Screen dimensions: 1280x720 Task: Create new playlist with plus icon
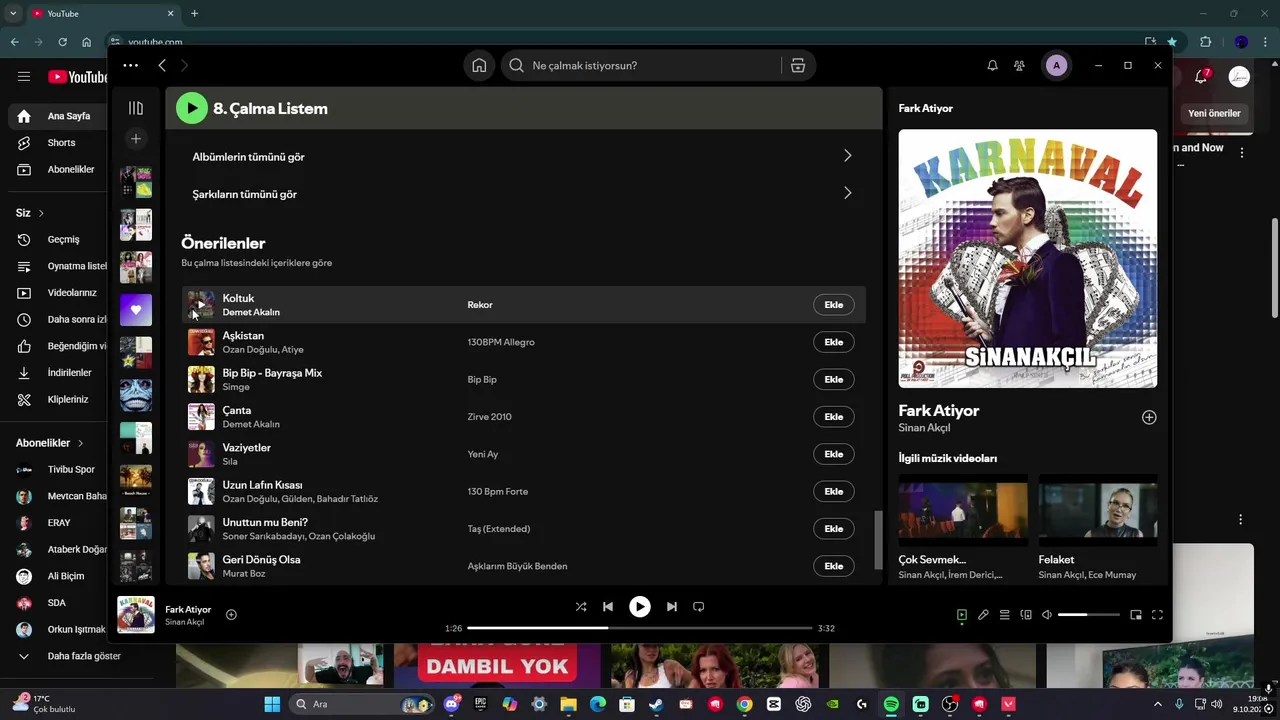pyautogui.click(x=136, y=138)
